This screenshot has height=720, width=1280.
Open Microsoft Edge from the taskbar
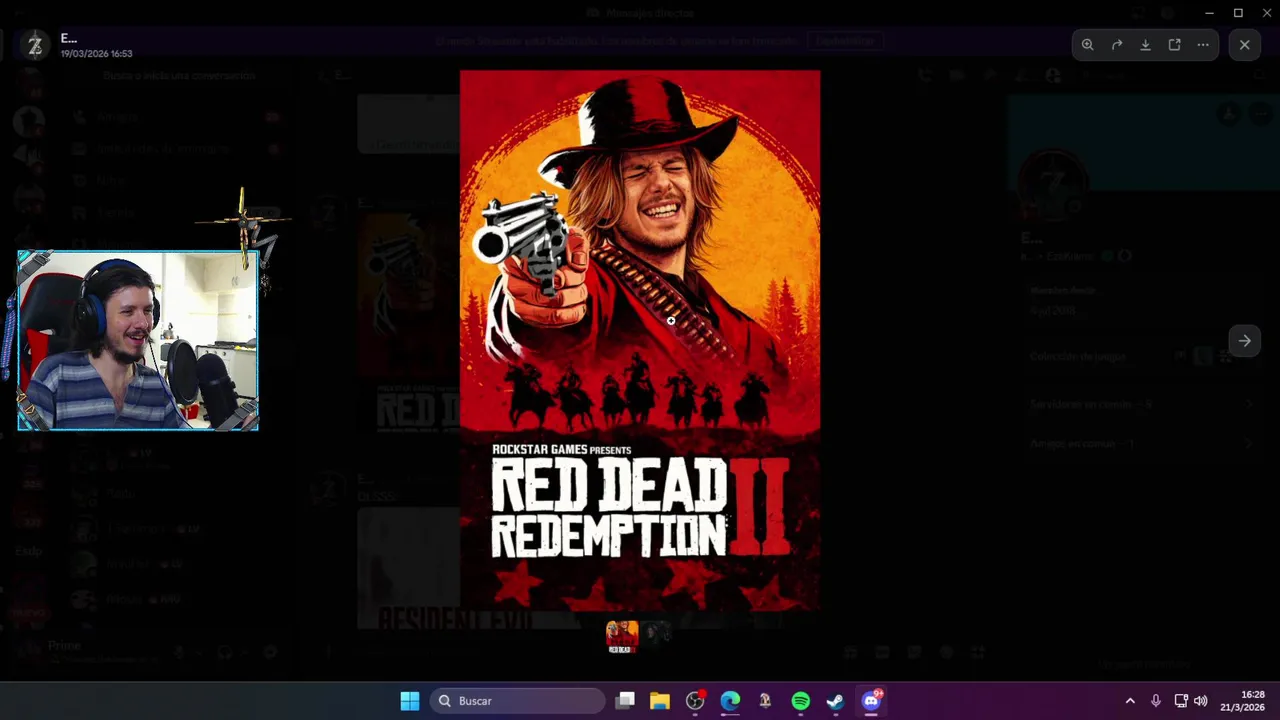(x=730, y=701)
